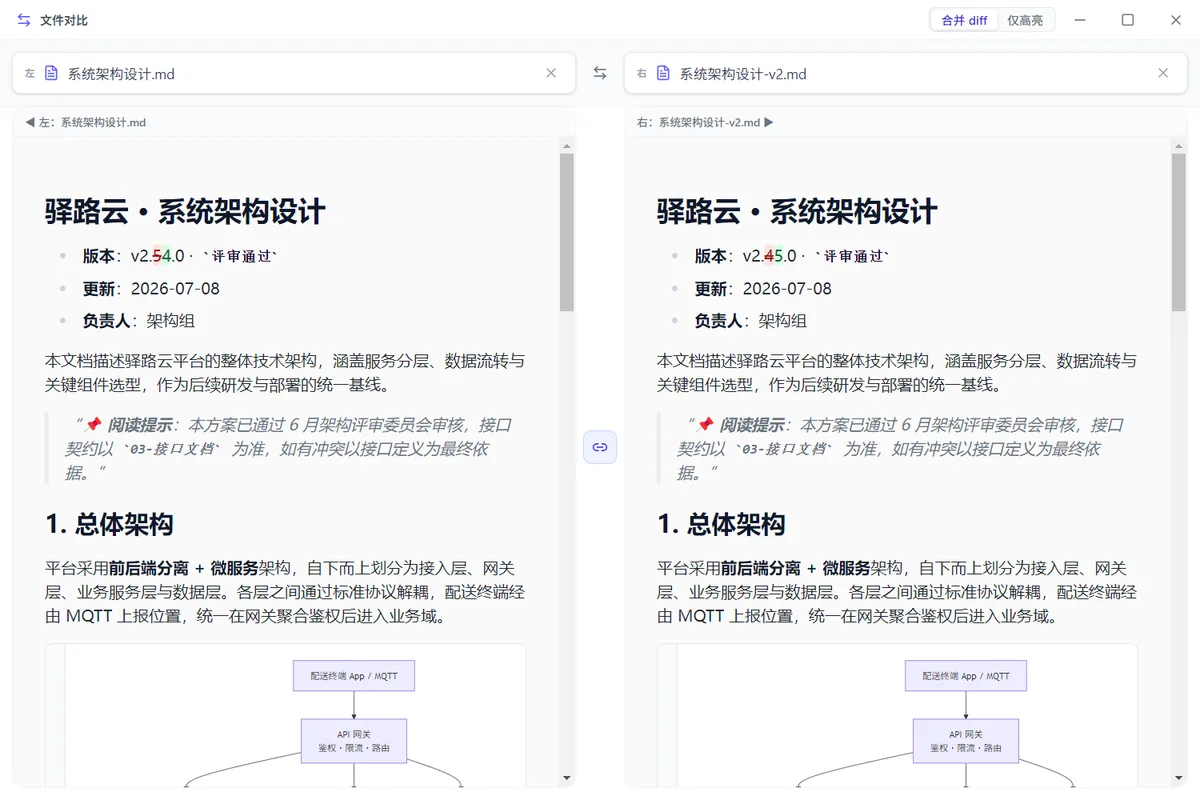Click the right file input 系统架构设计-v2.md

(906, 73)
